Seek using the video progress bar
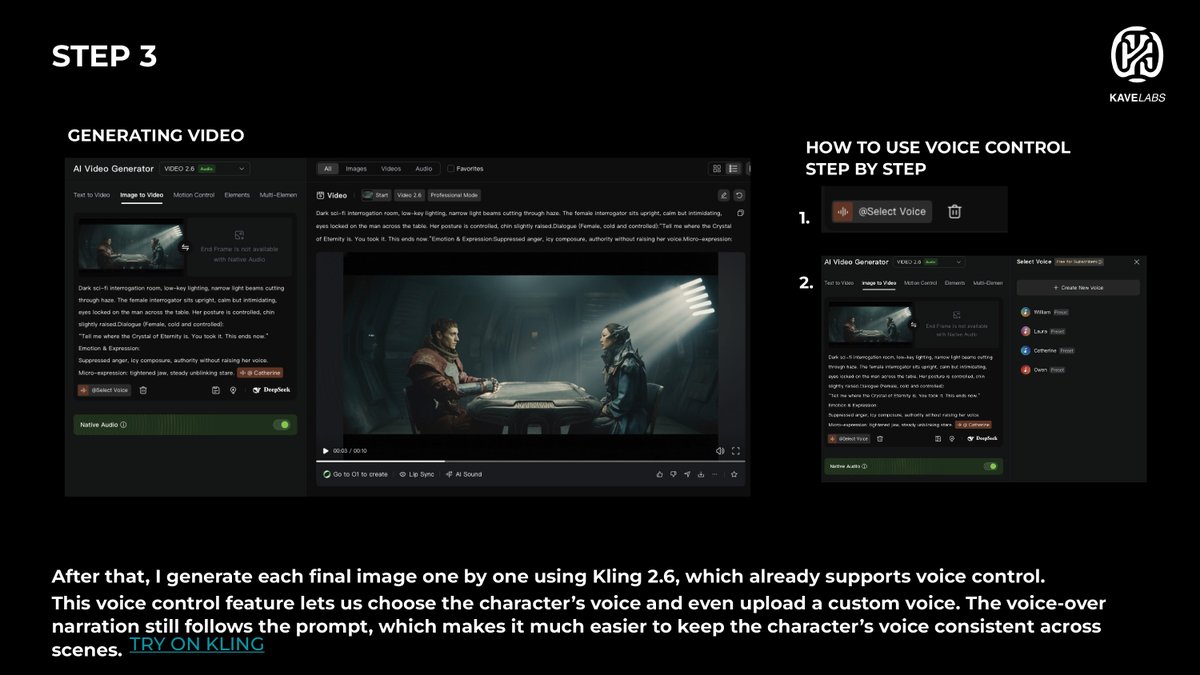1200x675 pixels. 531,461
